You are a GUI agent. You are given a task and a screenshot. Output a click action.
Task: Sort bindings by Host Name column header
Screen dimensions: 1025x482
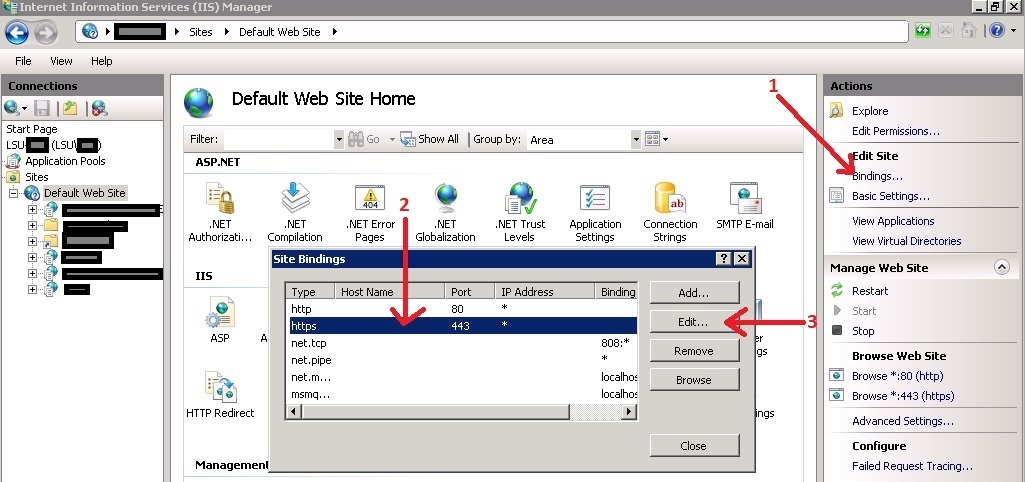pyautogui.click(x=390, y=292)
